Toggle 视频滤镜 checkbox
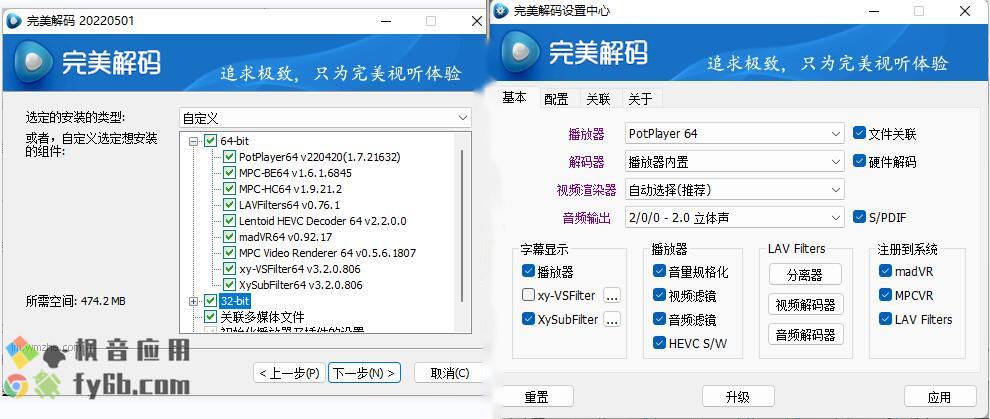The width and height of the screenshot is (990, 419). (x=659, y=295)
